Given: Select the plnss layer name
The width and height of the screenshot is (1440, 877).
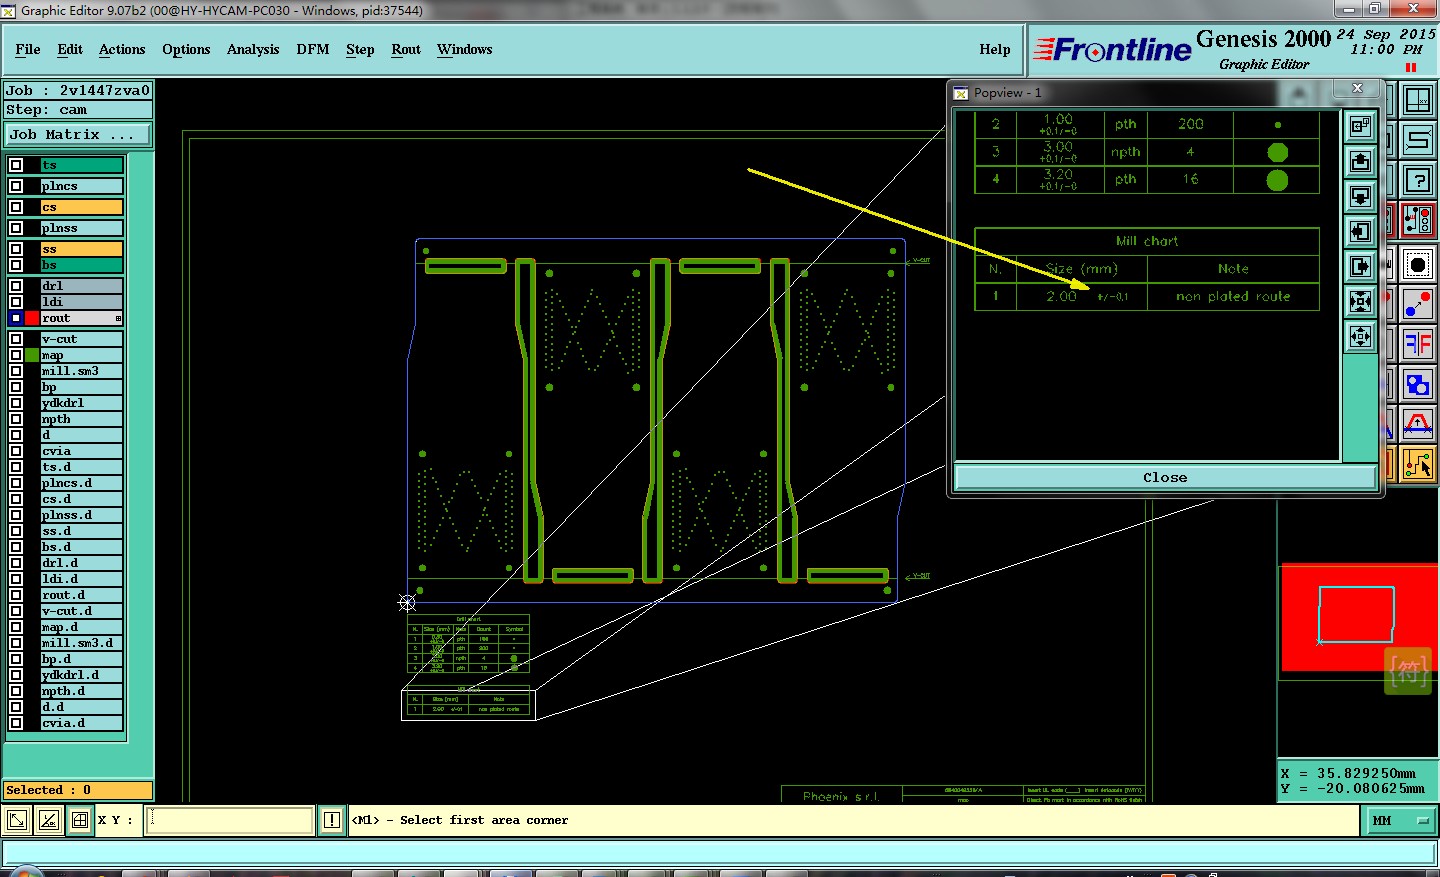Looking at the screenshot, I should pyautogui.click(x=82, y=228).
